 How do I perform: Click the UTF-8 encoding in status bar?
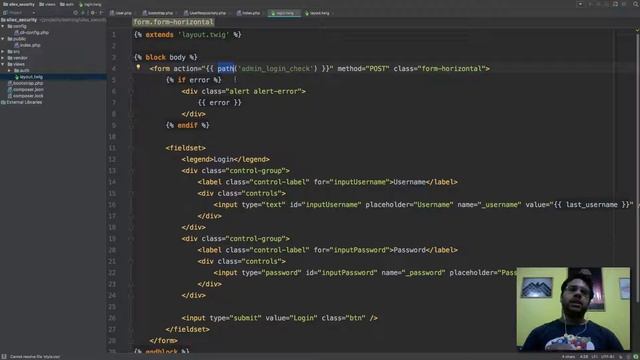click(x=607, y=357)
